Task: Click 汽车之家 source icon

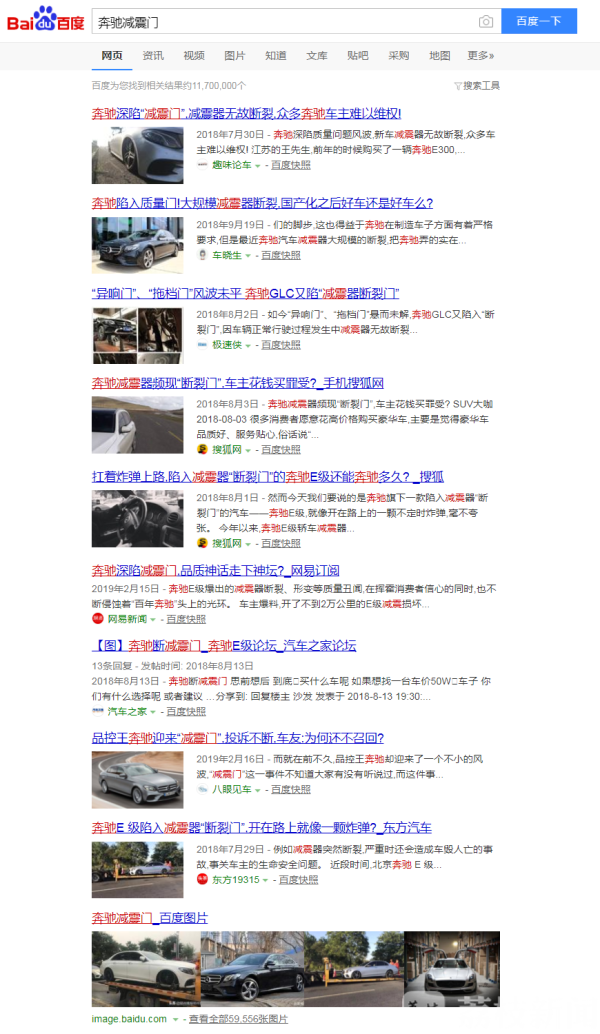Action: click(98, 711)
